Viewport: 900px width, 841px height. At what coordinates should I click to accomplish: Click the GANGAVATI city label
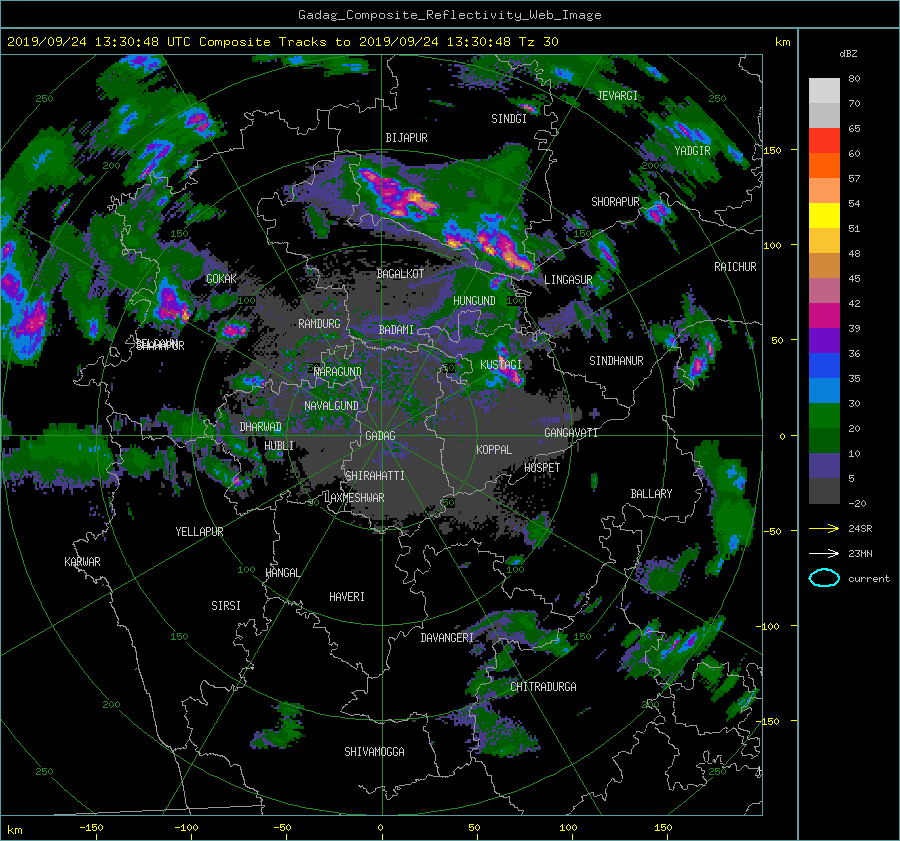[x=571, y=433]
